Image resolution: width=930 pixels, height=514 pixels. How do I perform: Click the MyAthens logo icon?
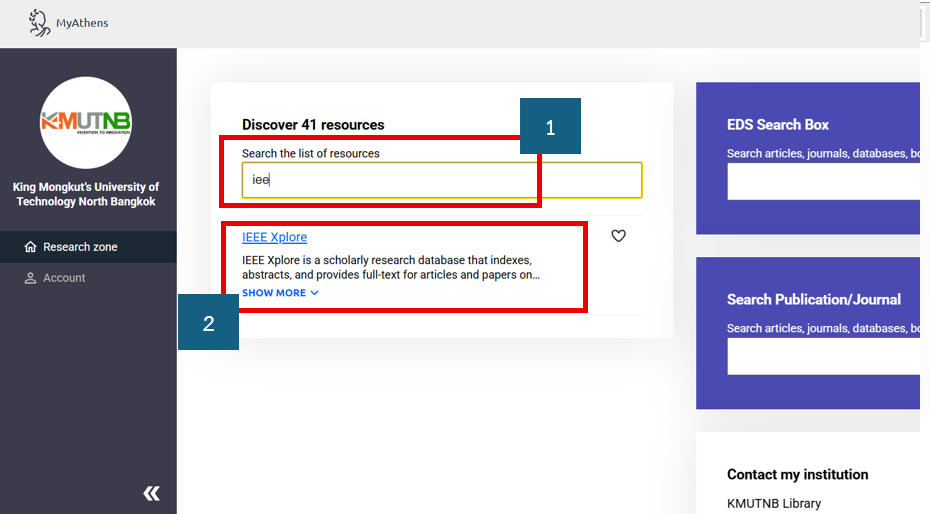point(39,23)
